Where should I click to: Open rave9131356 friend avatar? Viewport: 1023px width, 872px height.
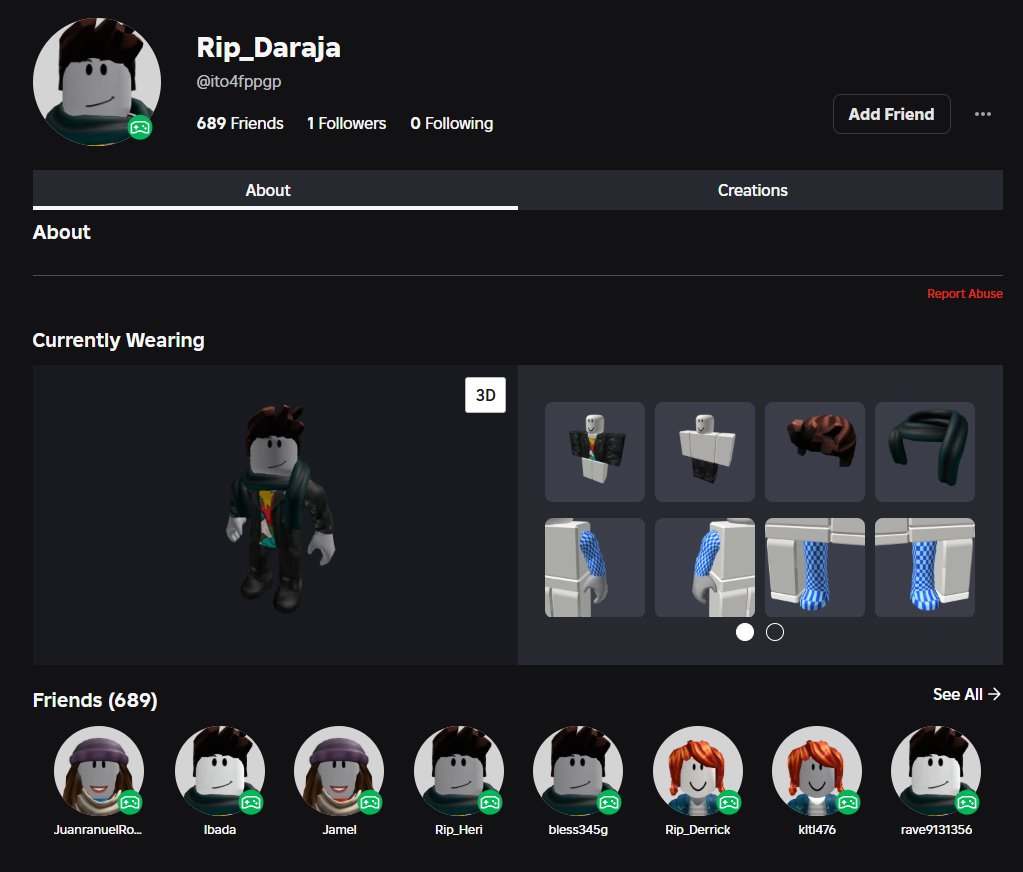click(936, 771)
